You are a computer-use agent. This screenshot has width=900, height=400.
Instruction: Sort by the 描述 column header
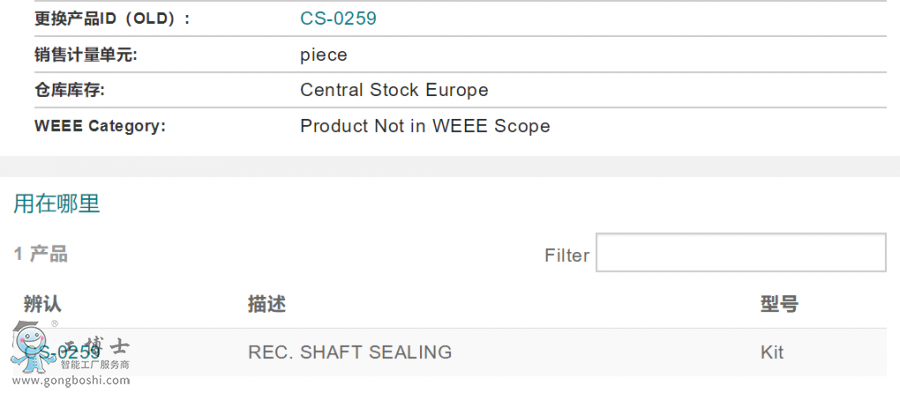(x=267, y=304)
